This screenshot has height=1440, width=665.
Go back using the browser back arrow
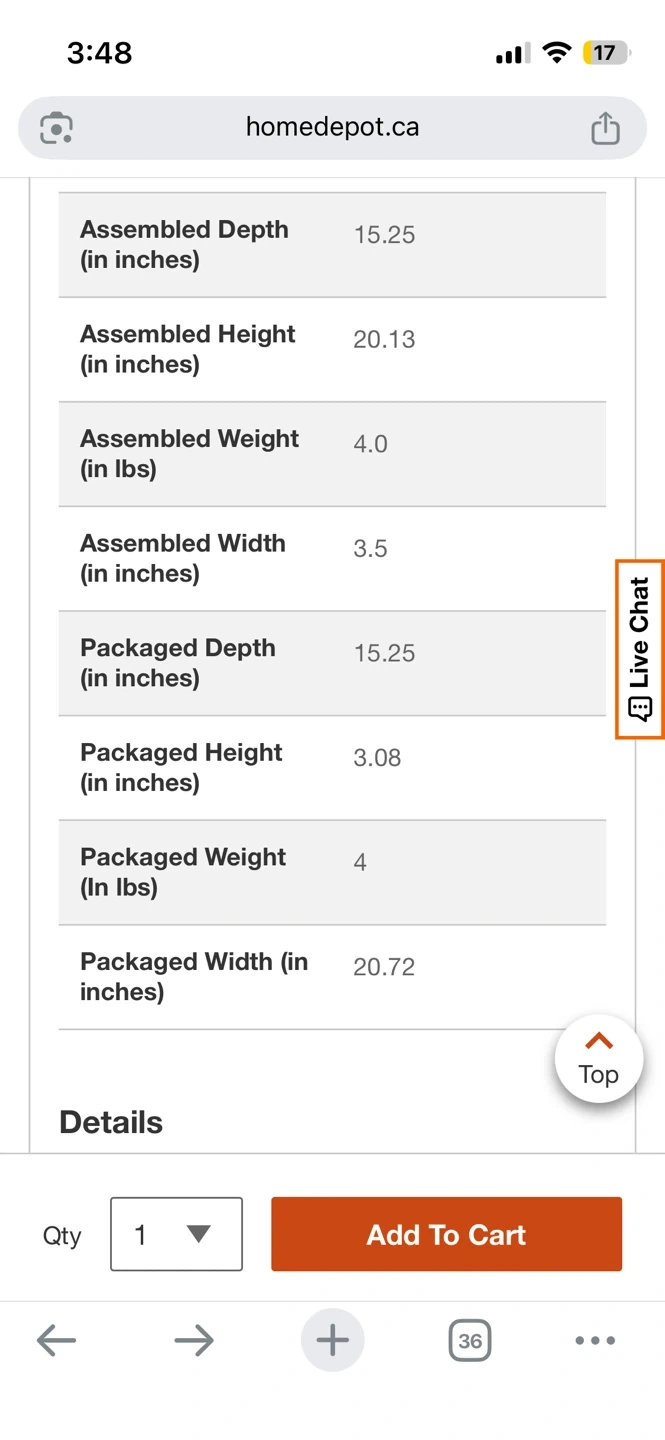point(56,1340)
